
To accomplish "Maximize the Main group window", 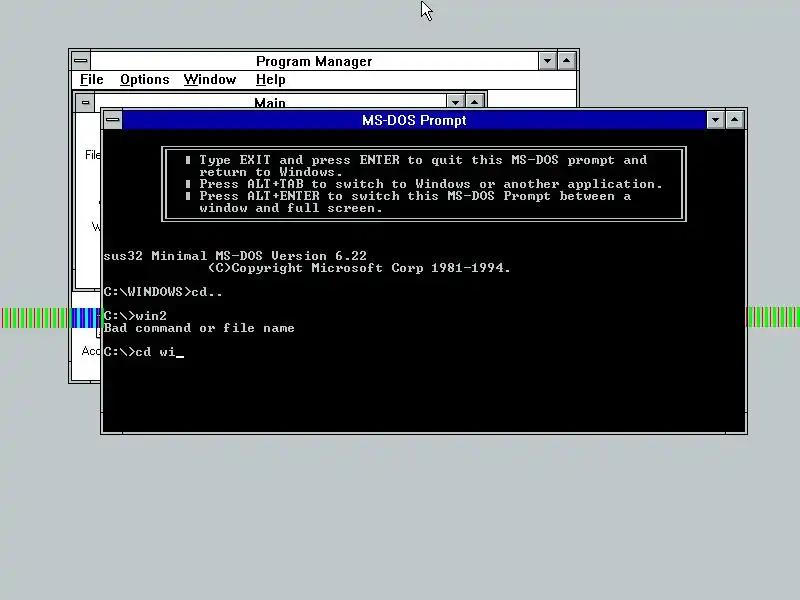I will [474, 101].
